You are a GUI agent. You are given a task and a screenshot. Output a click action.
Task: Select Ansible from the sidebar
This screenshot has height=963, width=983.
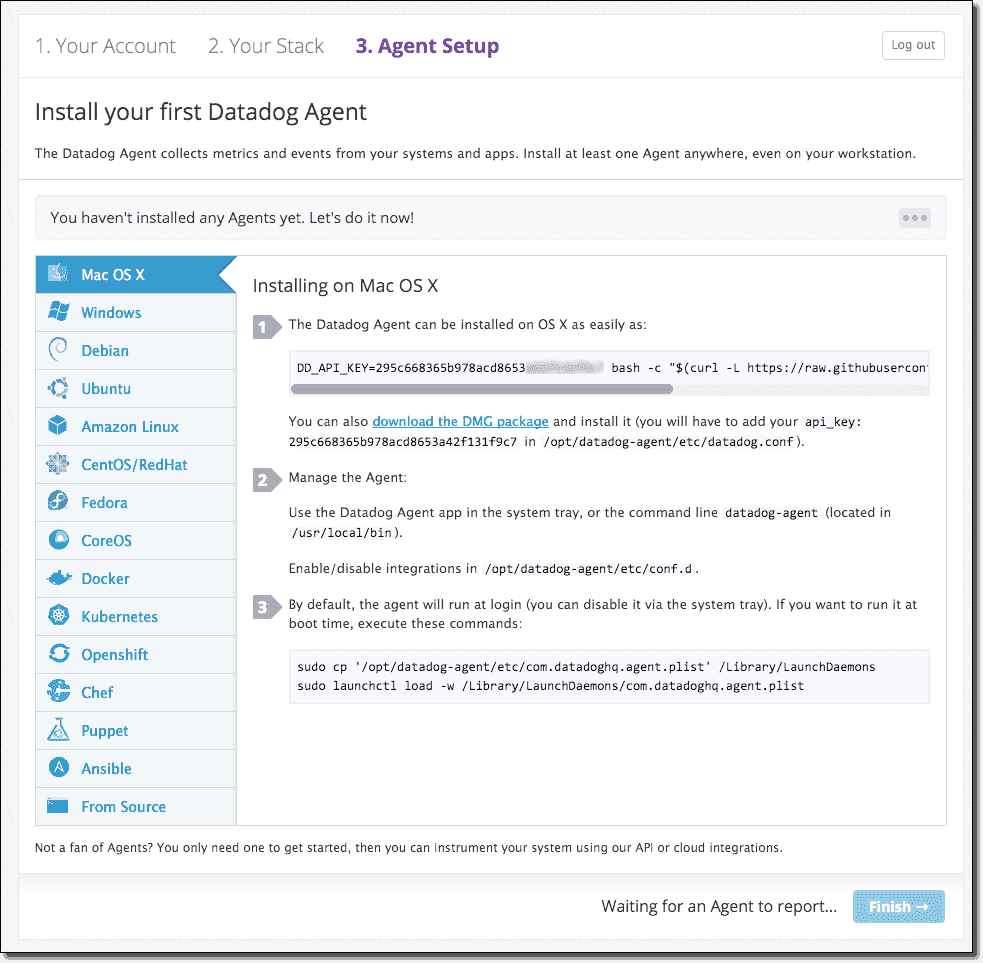(104, 768)
